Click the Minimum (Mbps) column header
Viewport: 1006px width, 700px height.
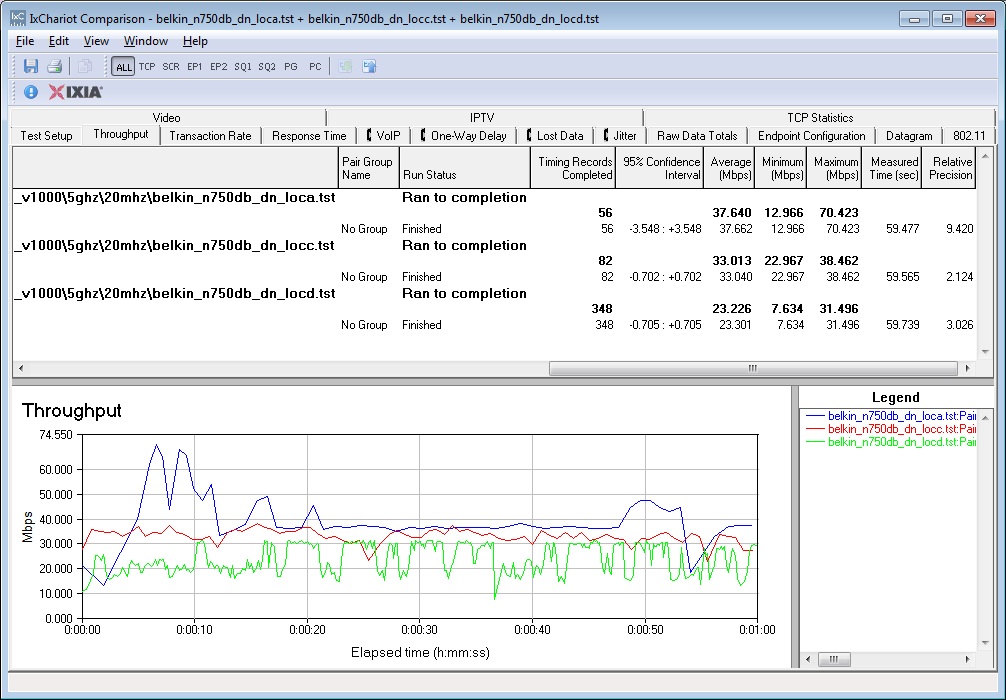[x=781, y=168]
